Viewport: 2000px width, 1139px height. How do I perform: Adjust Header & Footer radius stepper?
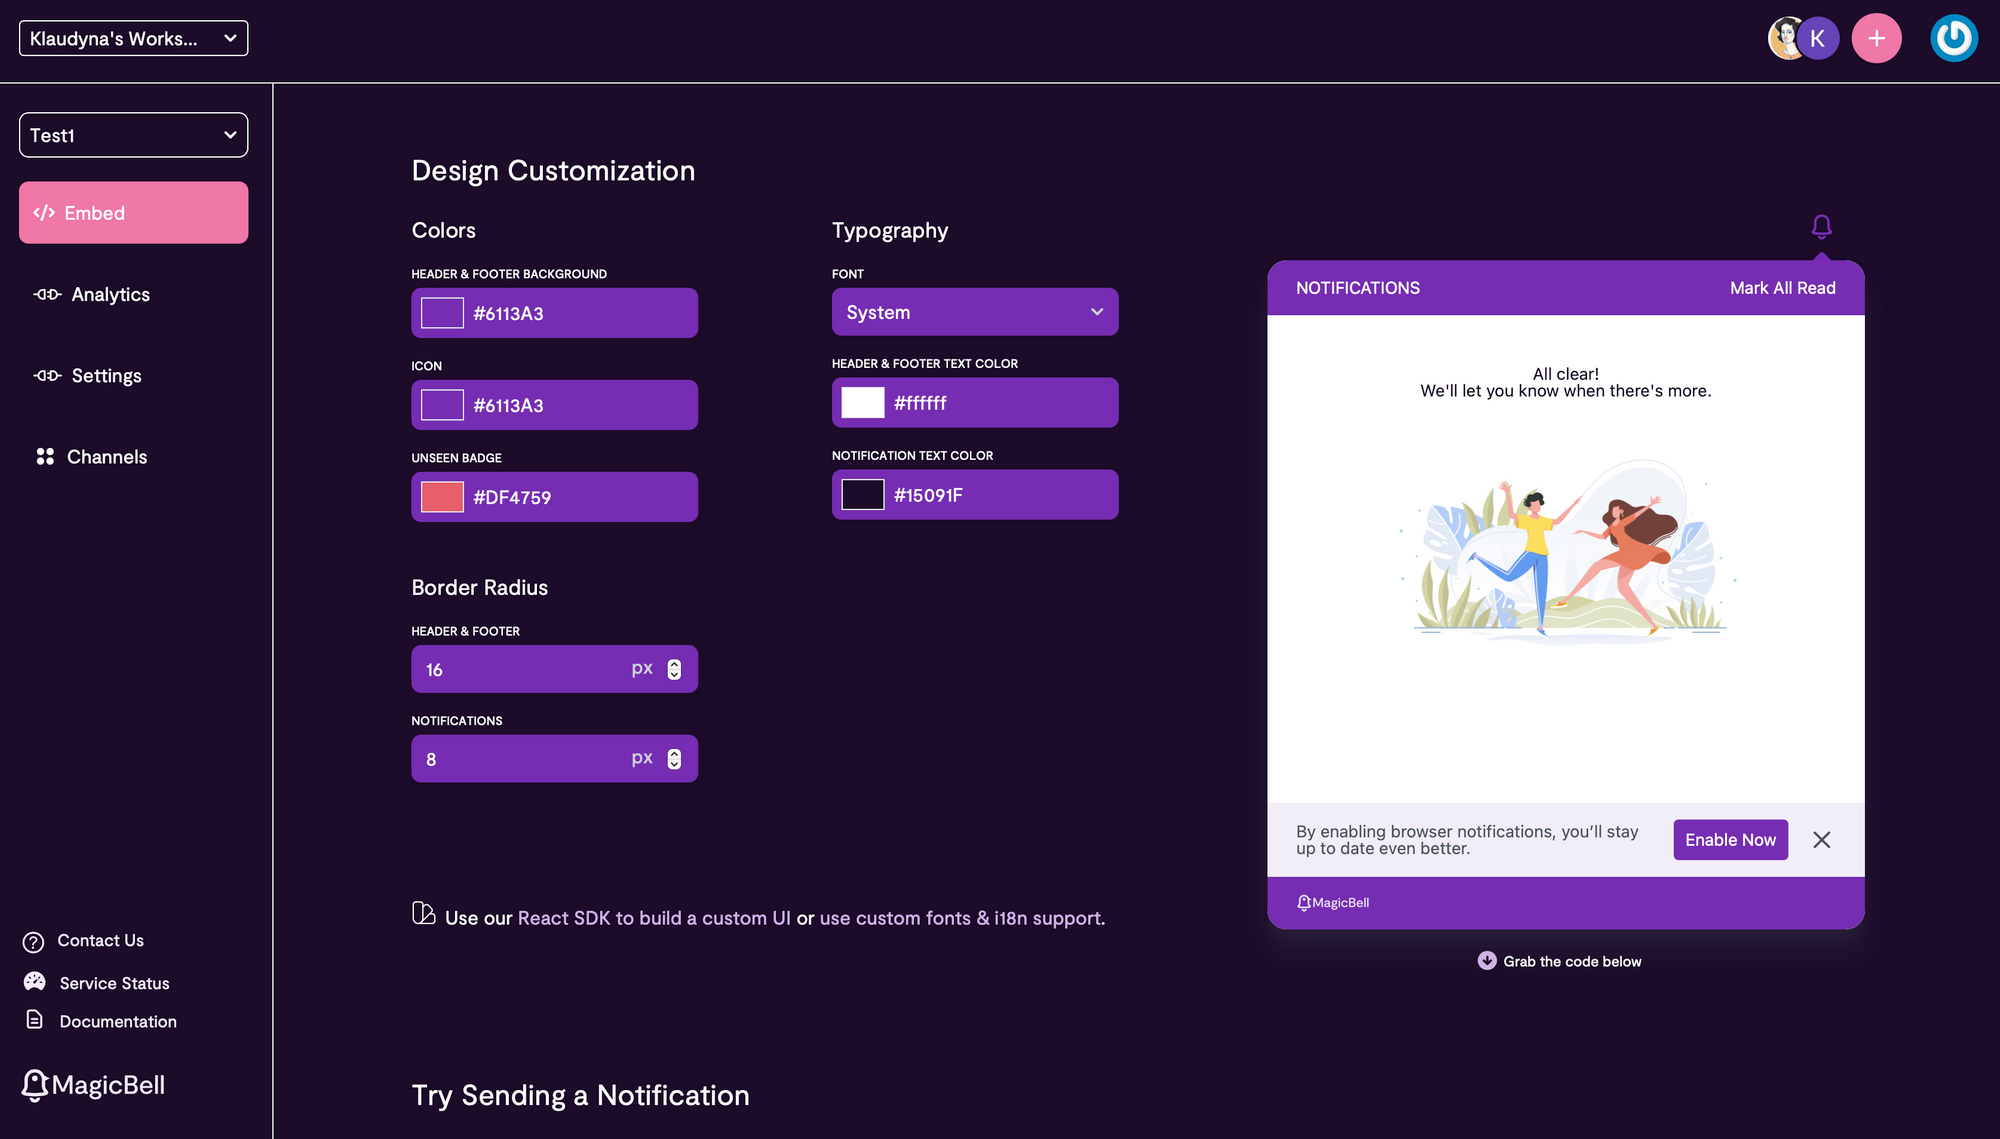click(674, 669)
